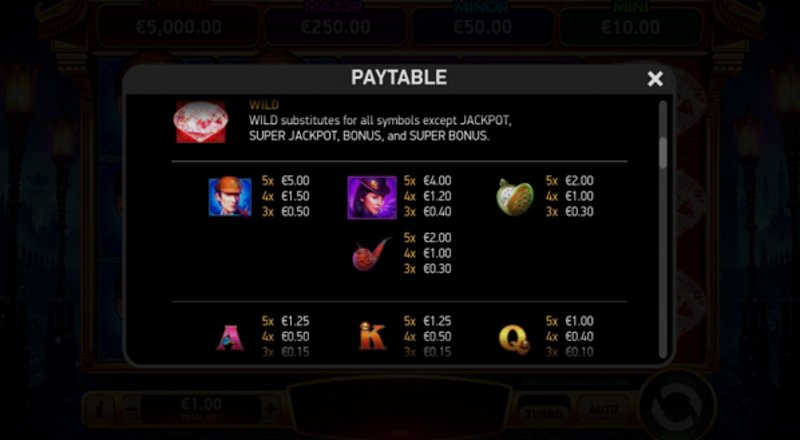Screen dimensions: 800x440
Task: Click the orange K card symbol
Action: (x=372, y=336)
